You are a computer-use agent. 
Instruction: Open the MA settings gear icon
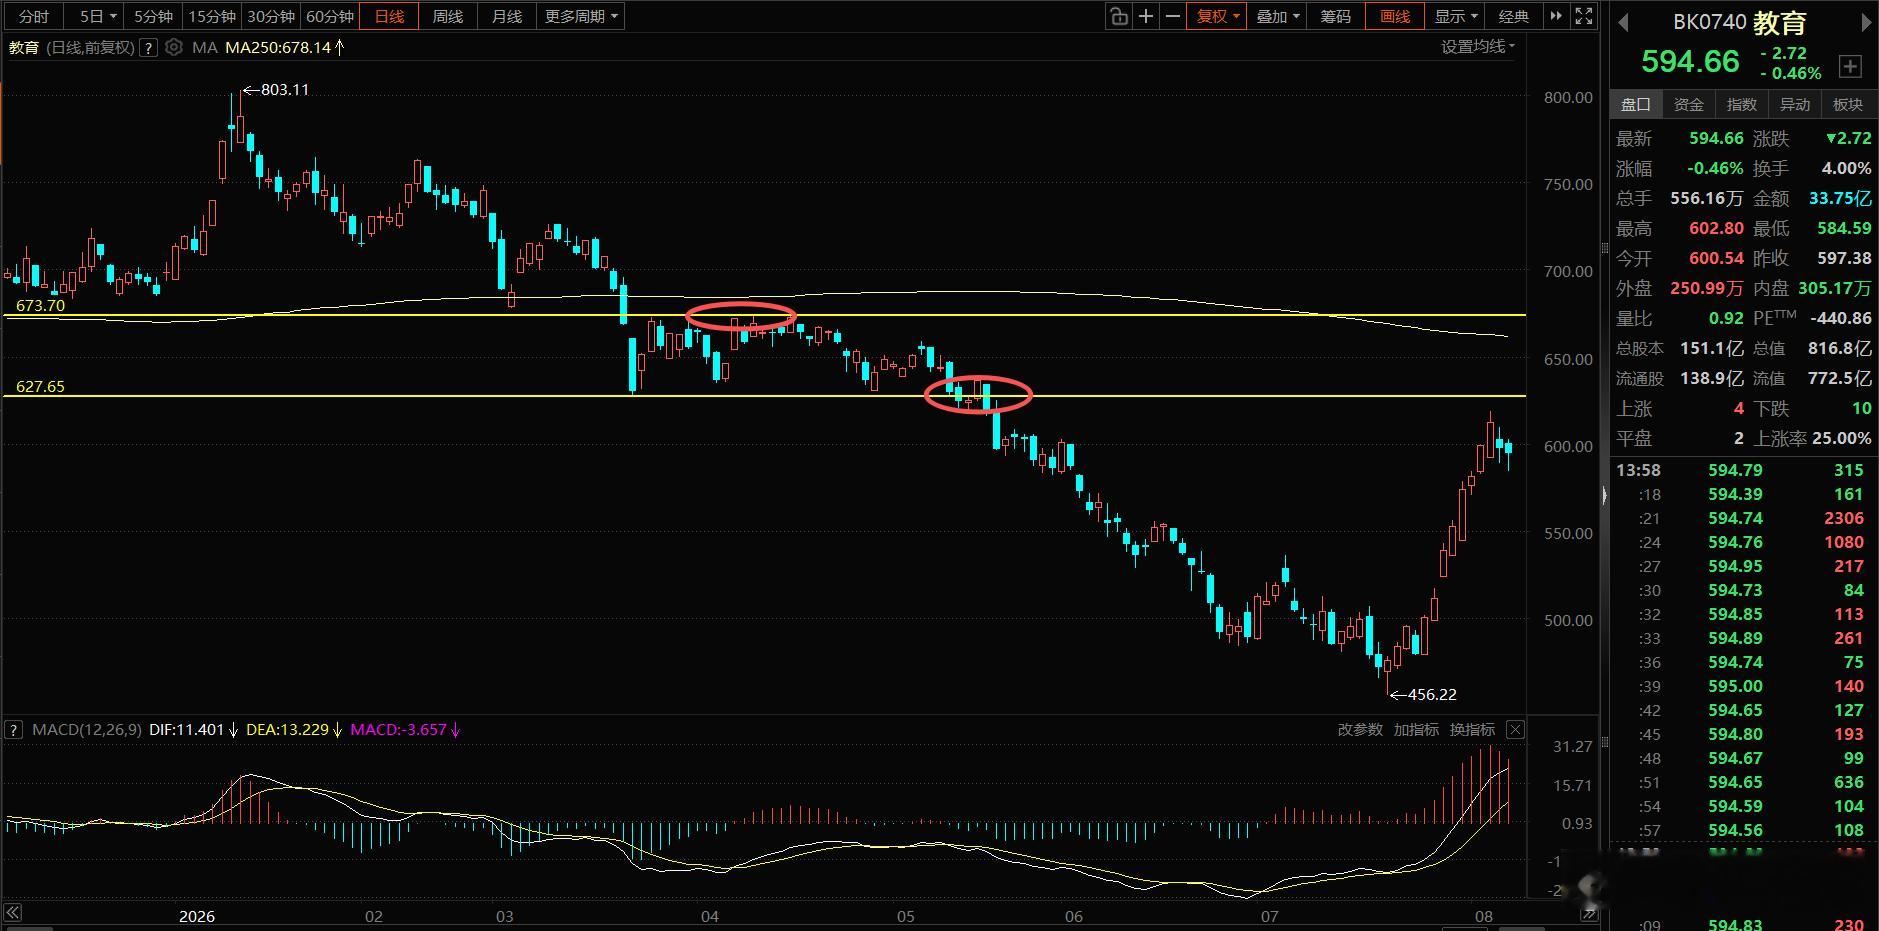(174, 47)
